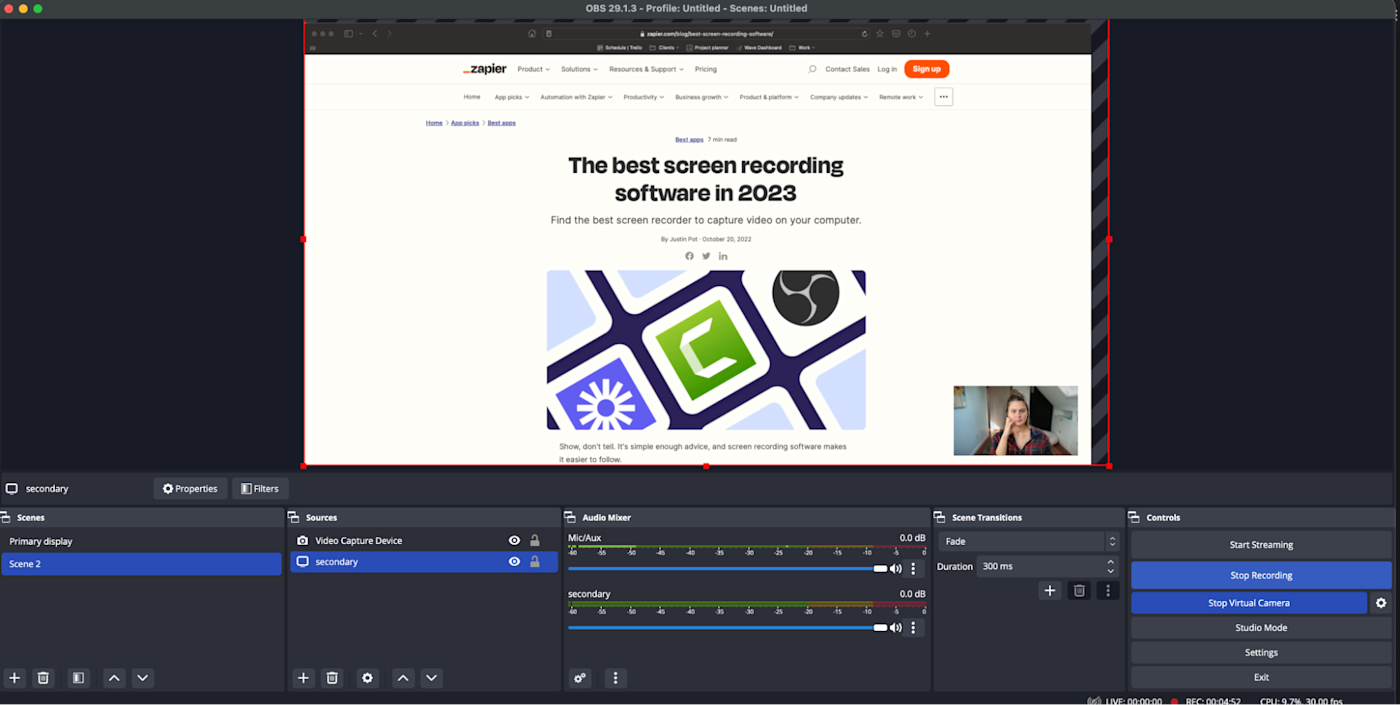Image resolution: width=1400 pixels, height=705 pixels.
Task: Open secondary audio channel three-dot options
Action: click(x=913, y=628)
